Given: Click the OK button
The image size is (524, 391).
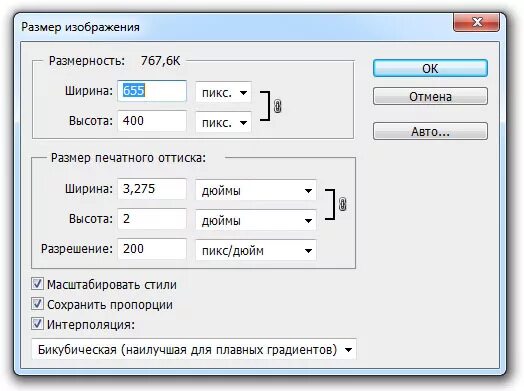Looking at the screenshot, I should point(430,68).
